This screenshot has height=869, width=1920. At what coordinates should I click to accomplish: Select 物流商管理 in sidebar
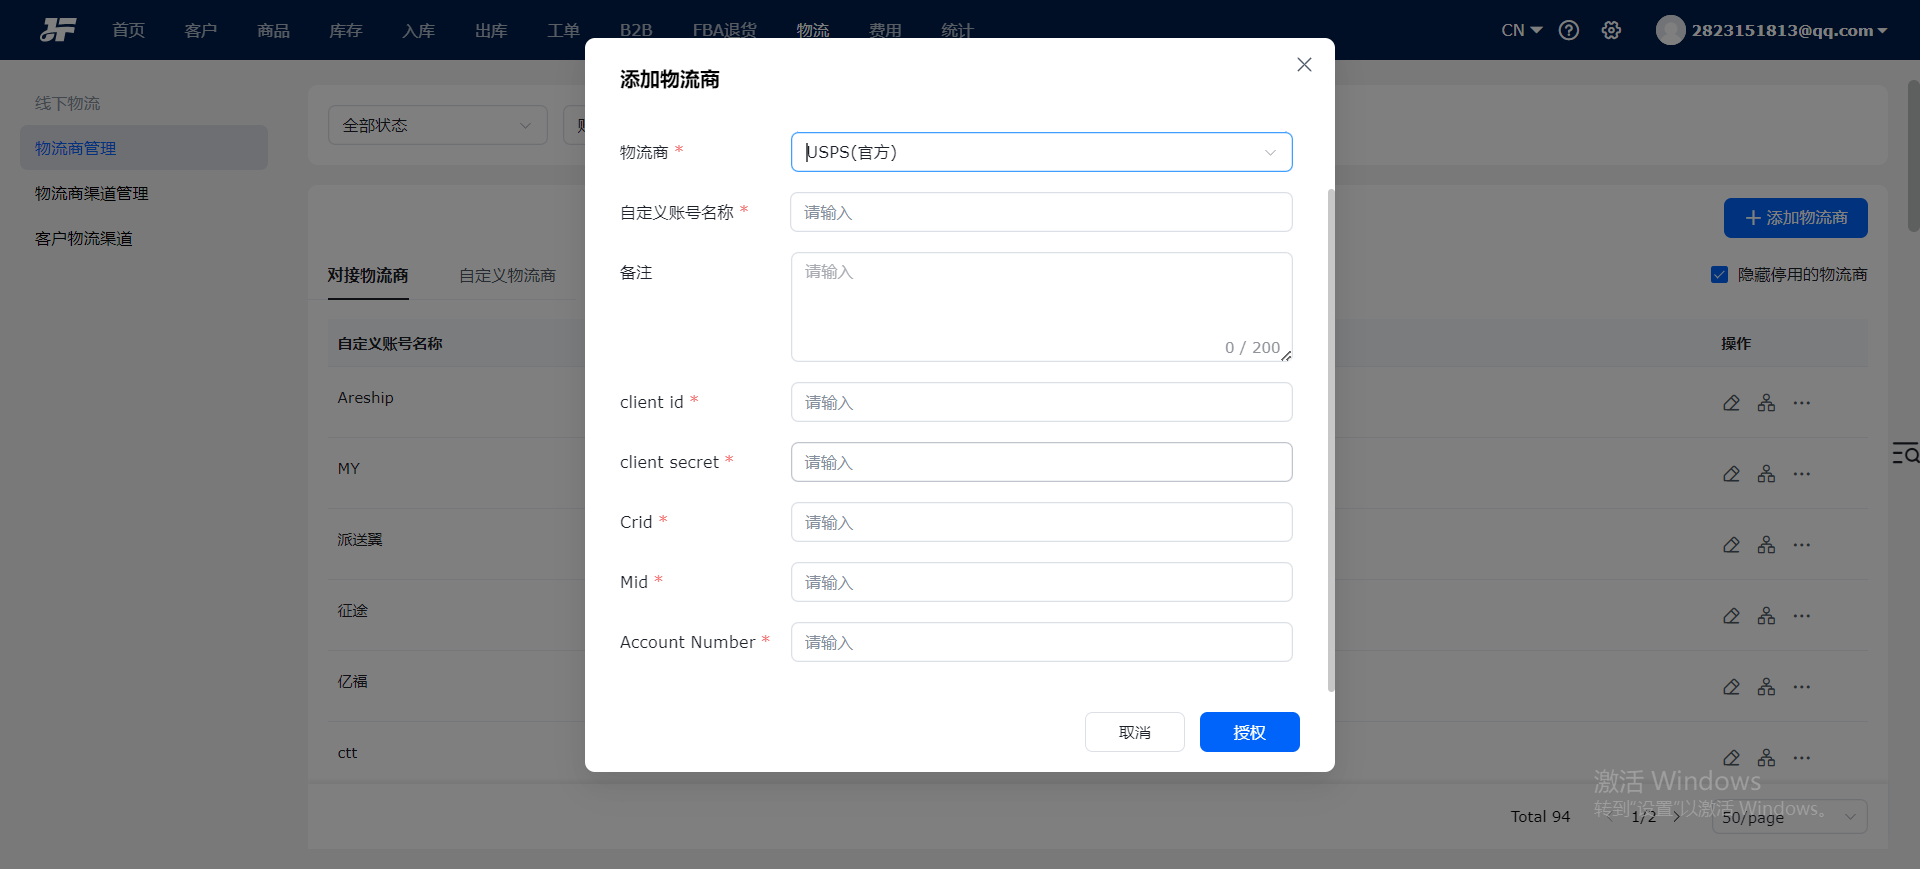coord(144,148)
